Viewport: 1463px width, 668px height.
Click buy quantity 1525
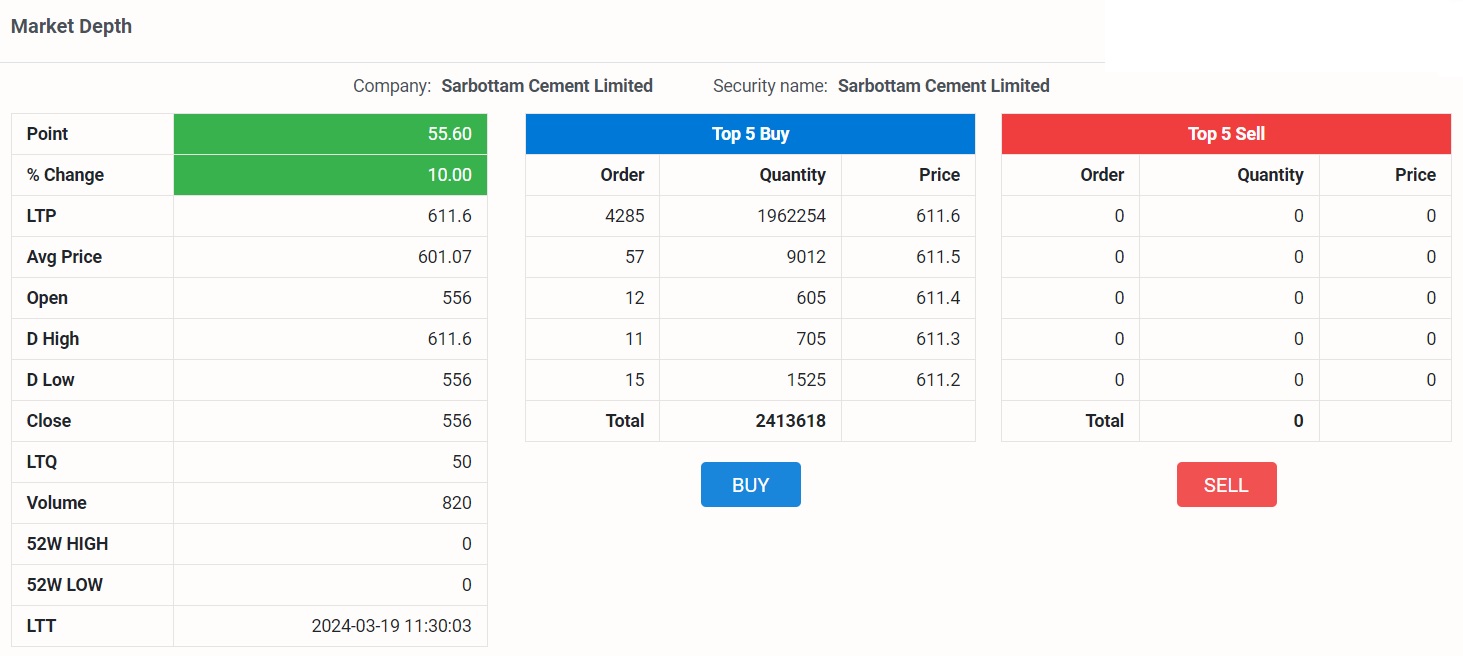(806, 380)
